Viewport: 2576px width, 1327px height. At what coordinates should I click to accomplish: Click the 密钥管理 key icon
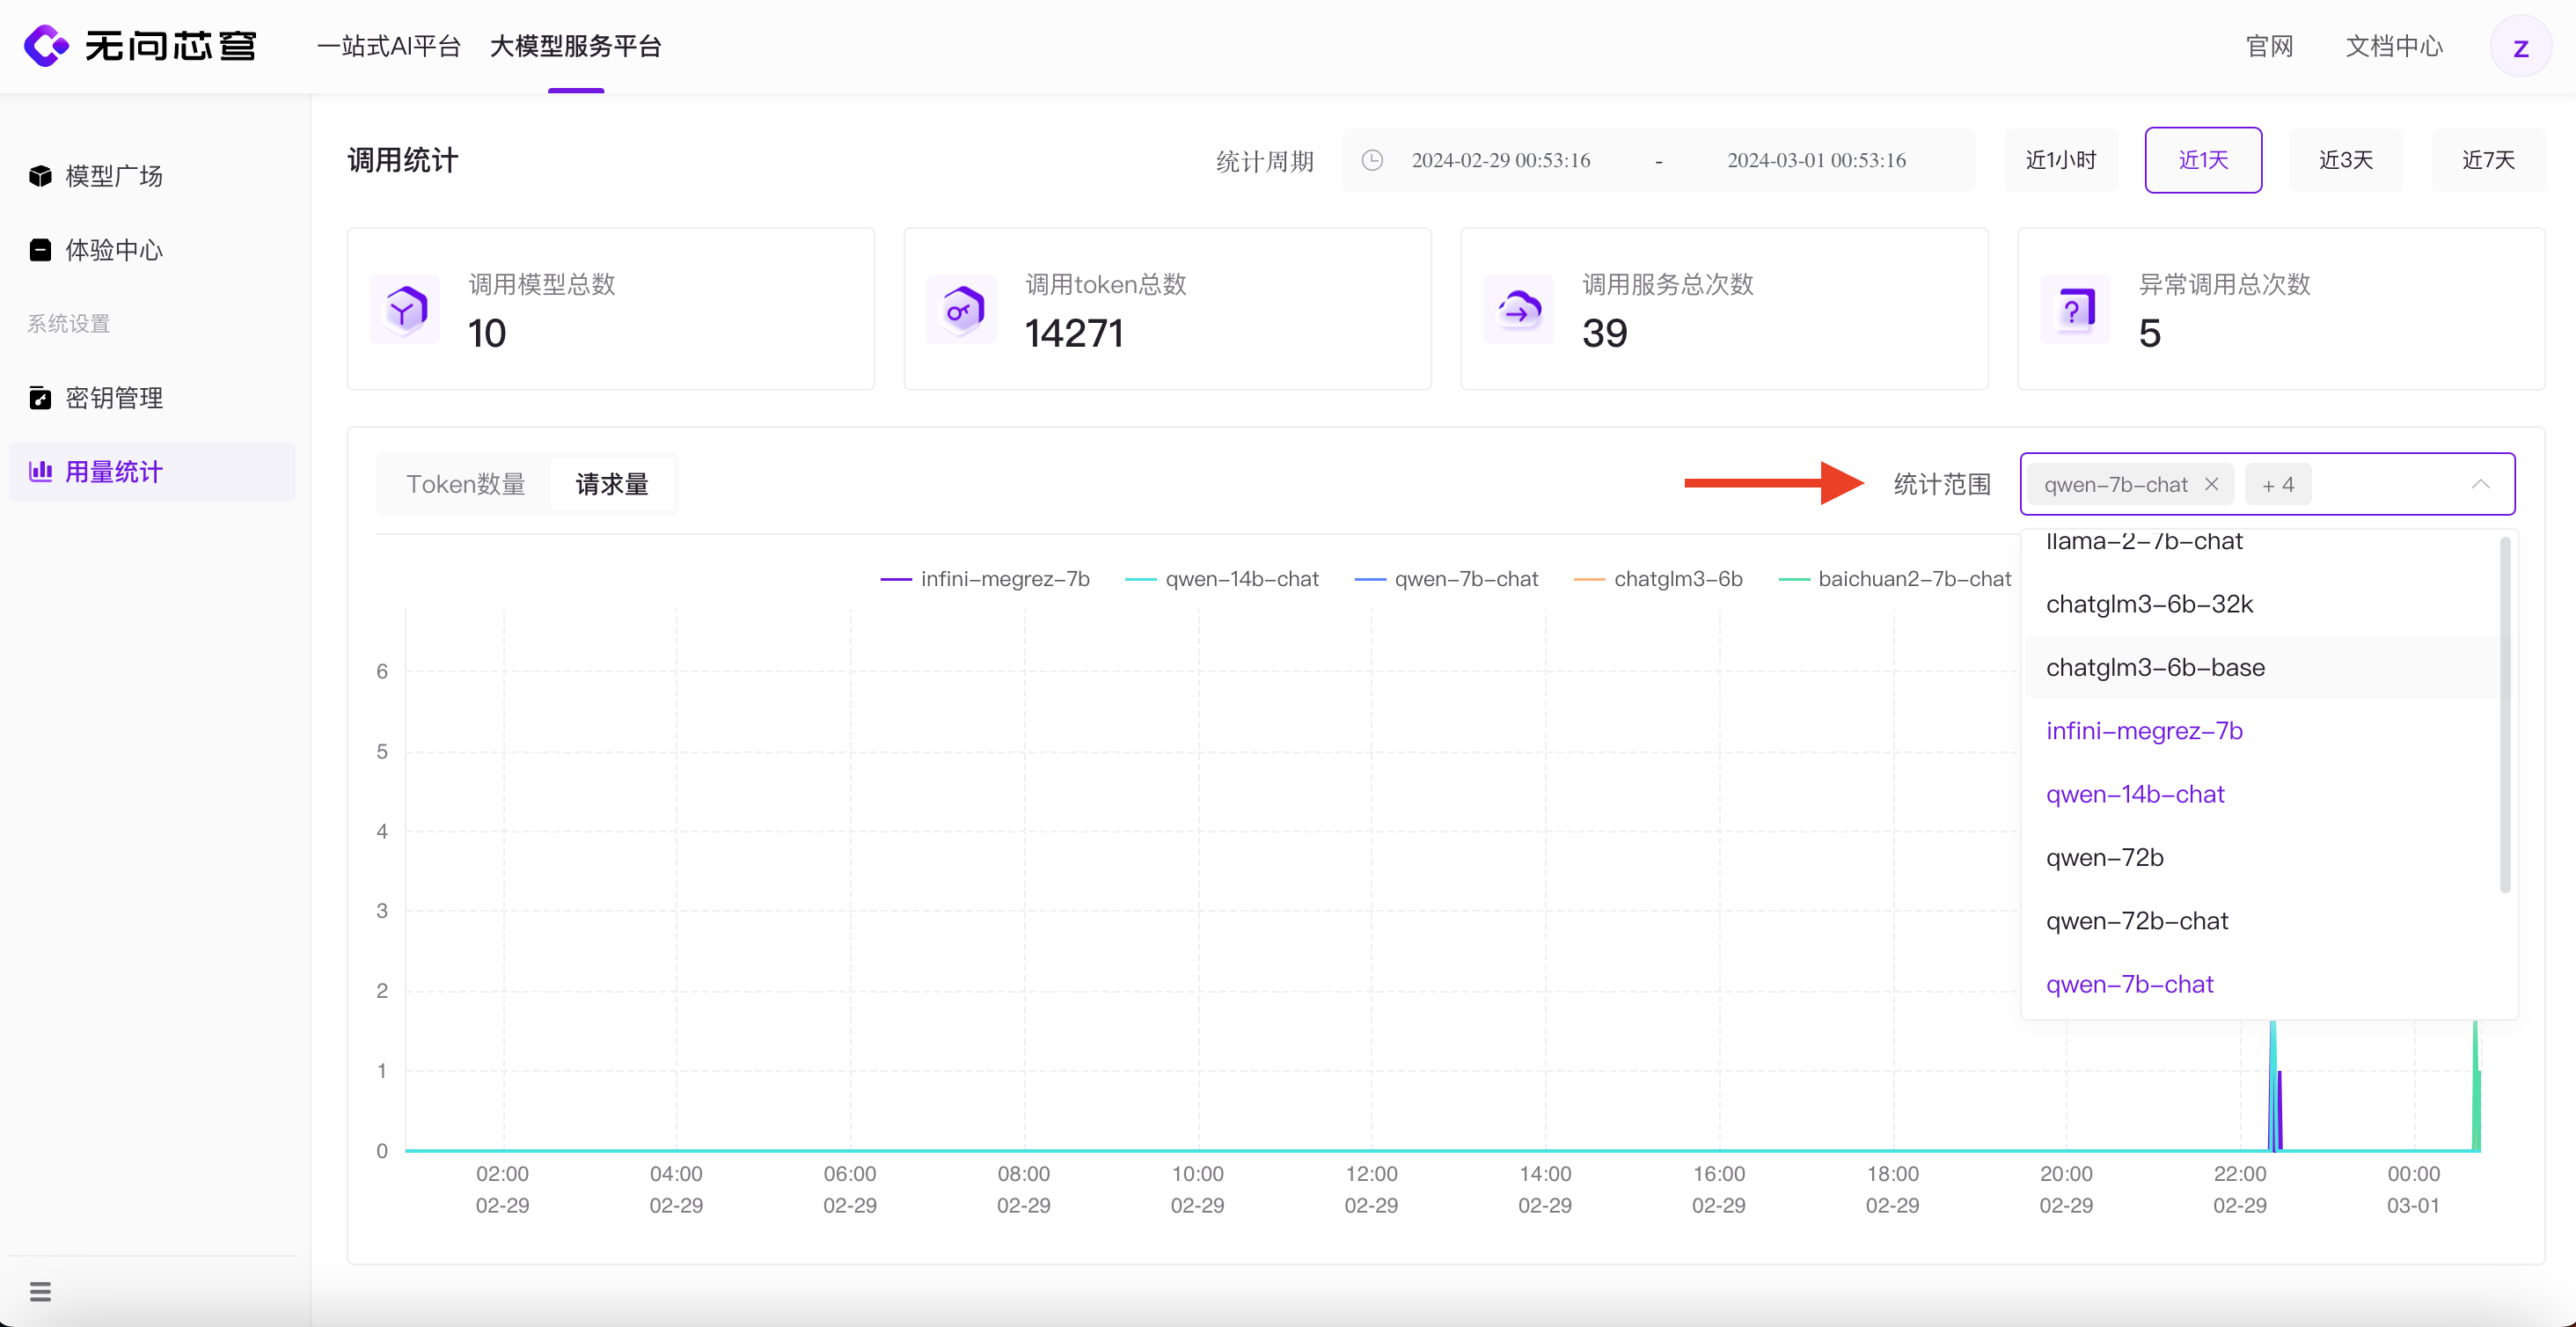point(40,398)
